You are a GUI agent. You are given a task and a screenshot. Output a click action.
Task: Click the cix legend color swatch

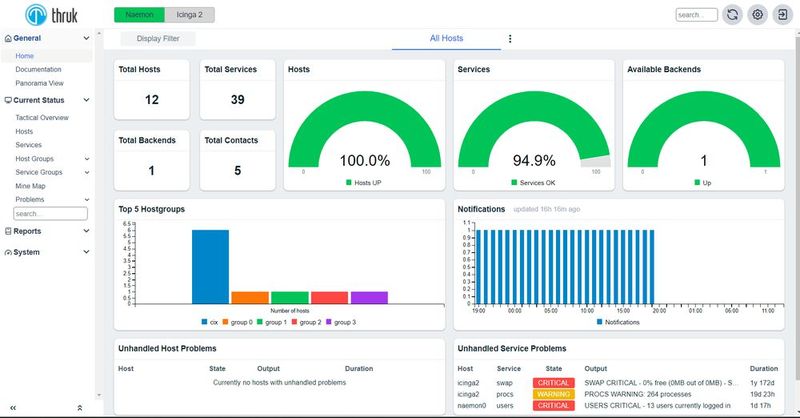pyautogui.click(x=204, y=322)
